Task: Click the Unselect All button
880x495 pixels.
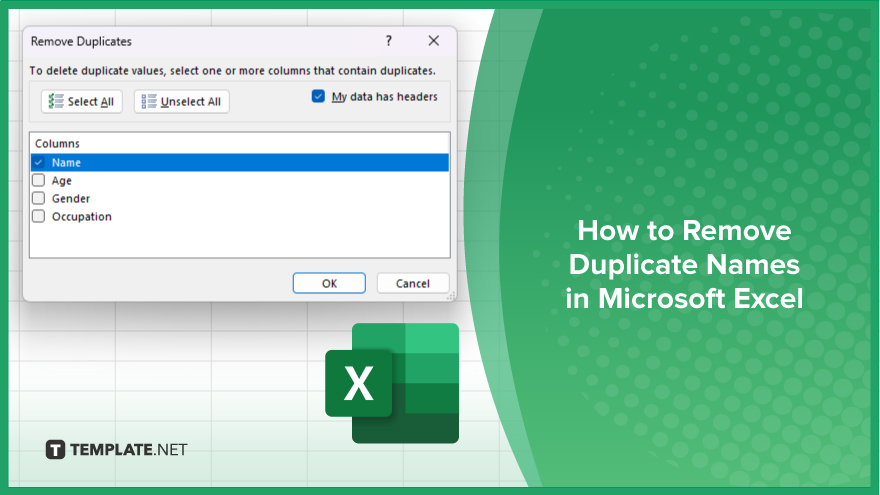Action: click(181, 102)
